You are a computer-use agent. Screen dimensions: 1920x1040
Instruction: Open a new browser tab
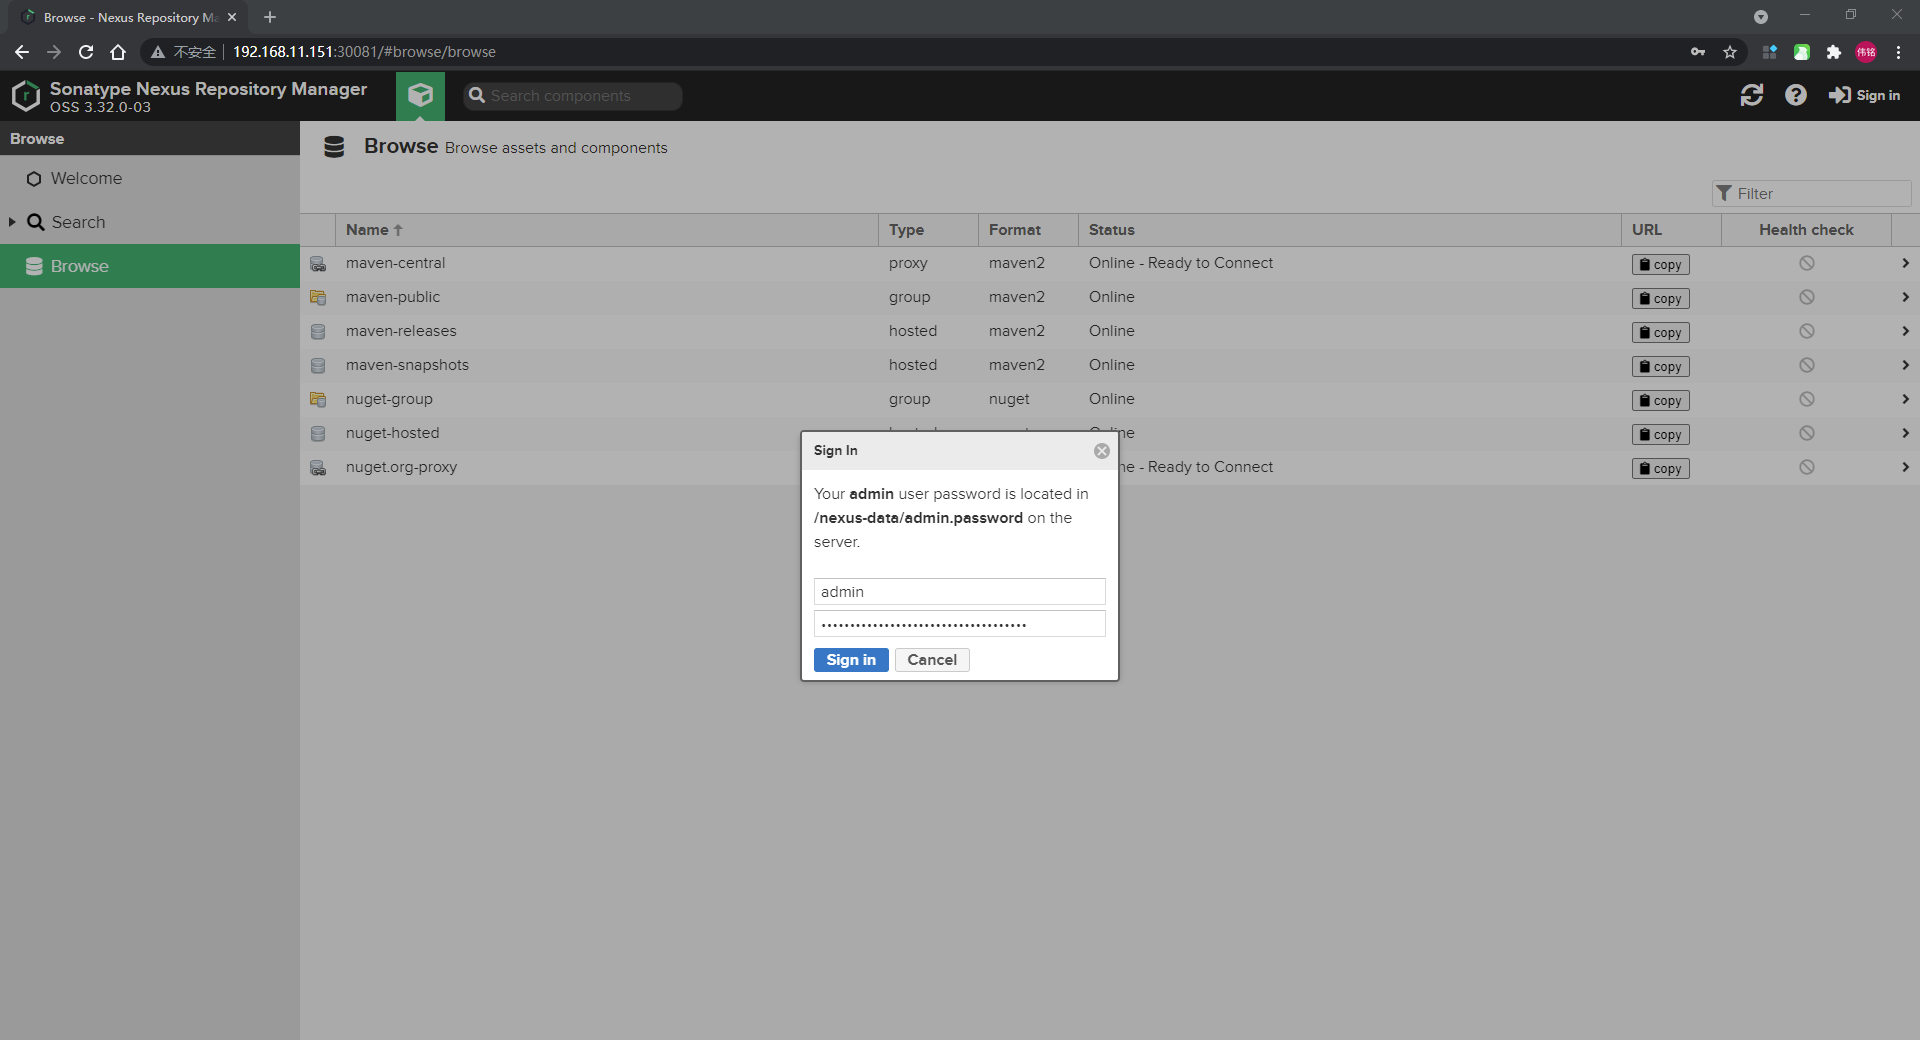[270, 17]
